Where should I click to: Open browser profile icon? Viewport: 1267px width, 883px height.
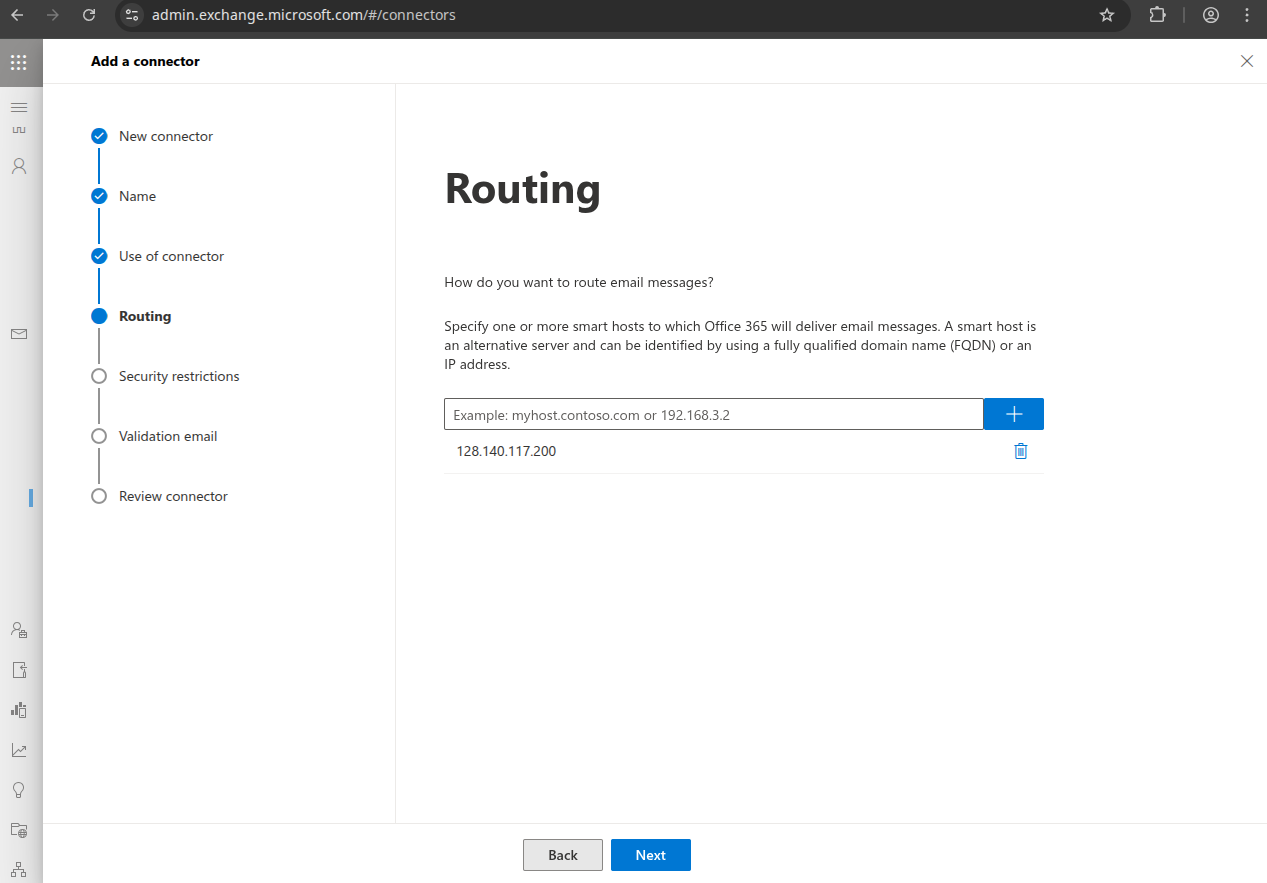point(1211,15)
